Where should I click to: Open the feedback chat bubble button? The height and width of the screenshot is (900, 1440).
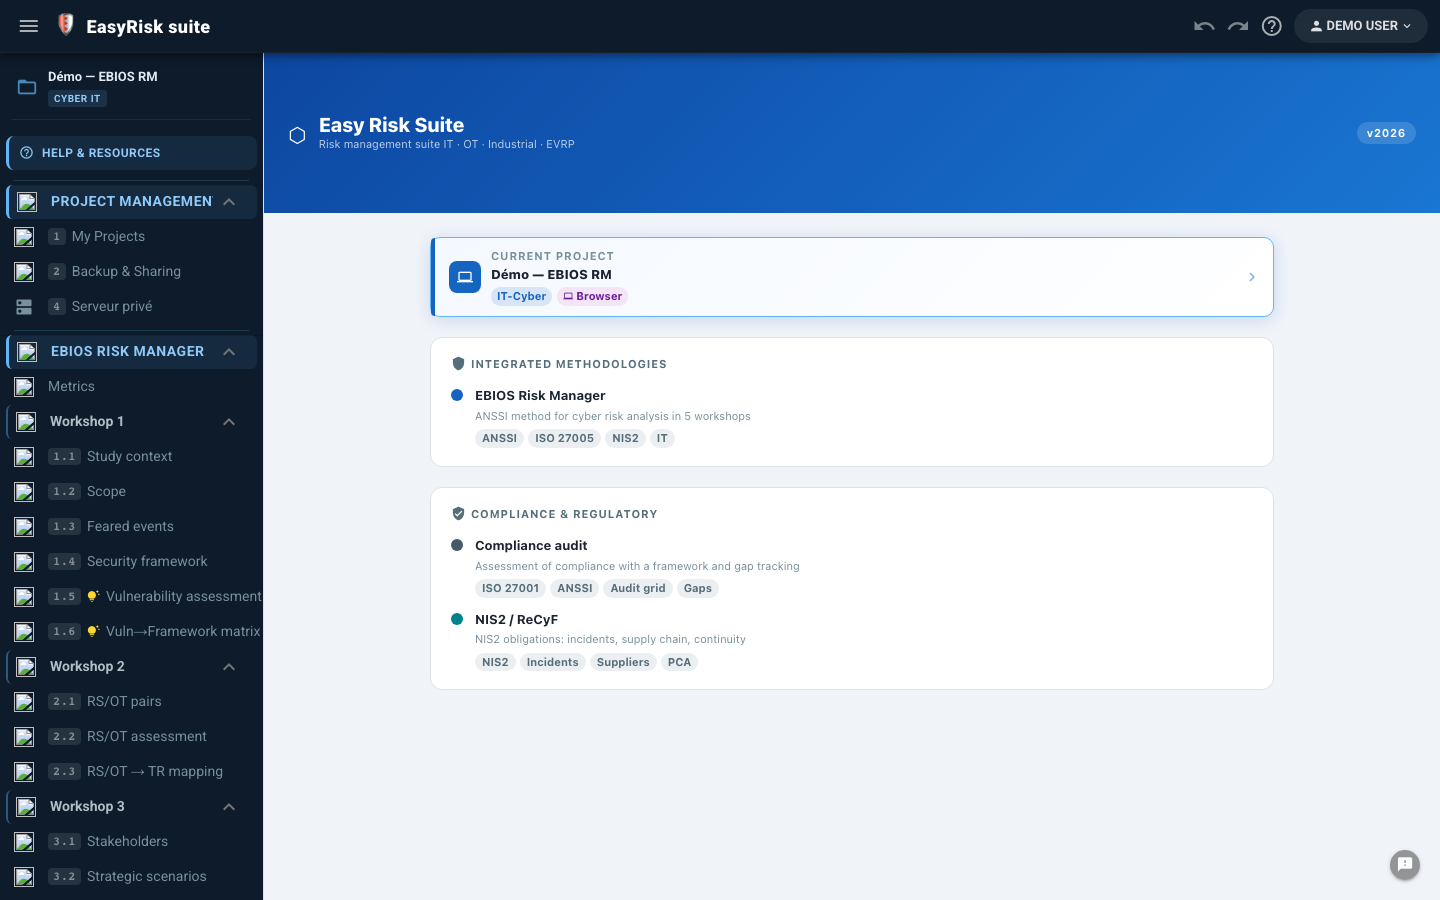1405,865
